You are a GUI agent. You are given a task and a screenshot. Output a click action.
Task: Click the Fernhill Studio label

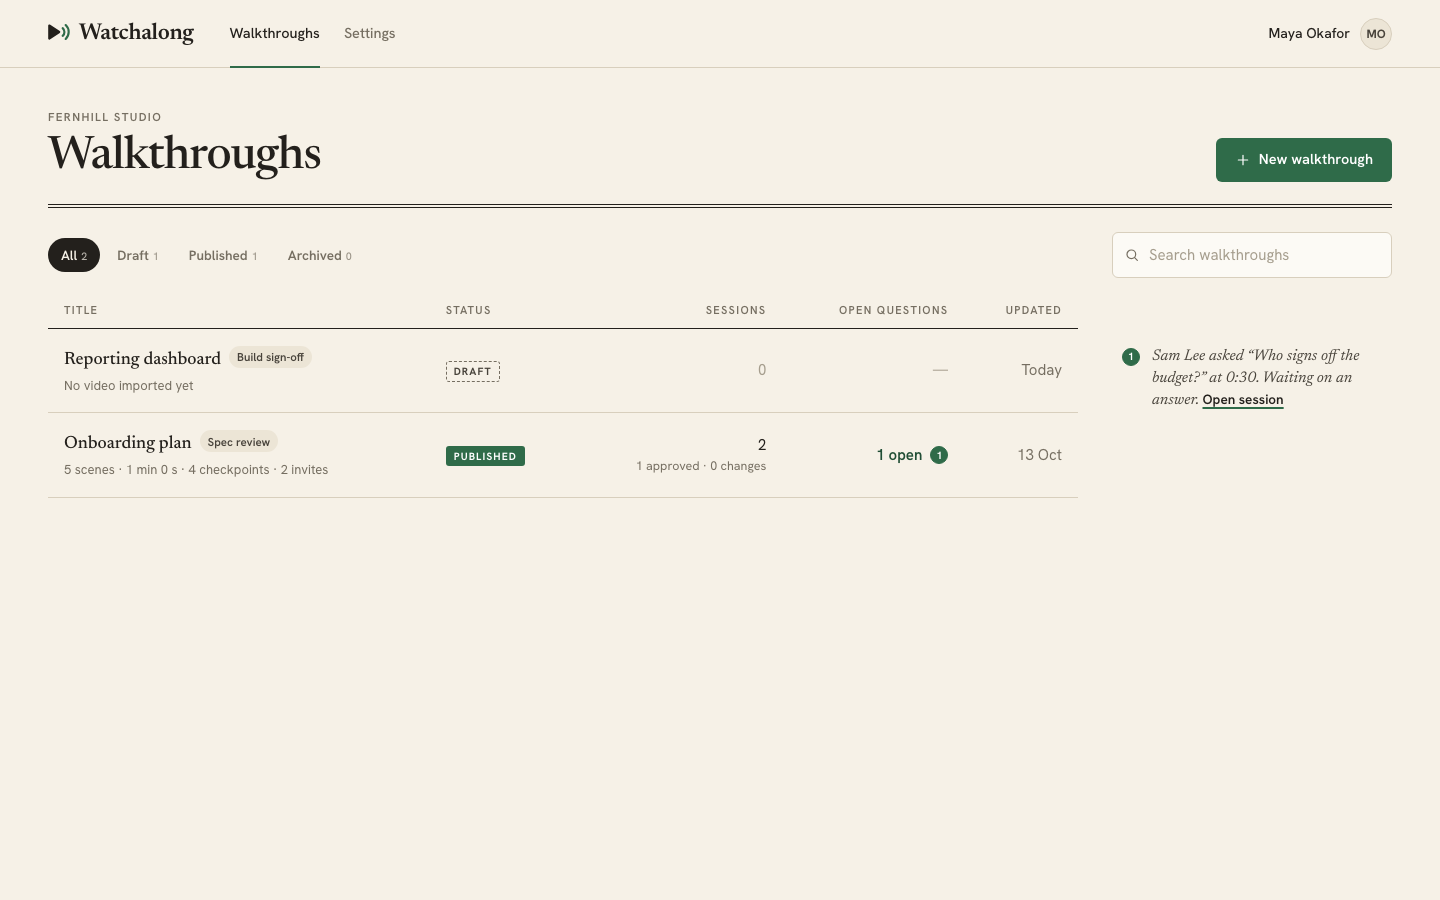click(x=105, y=117)
